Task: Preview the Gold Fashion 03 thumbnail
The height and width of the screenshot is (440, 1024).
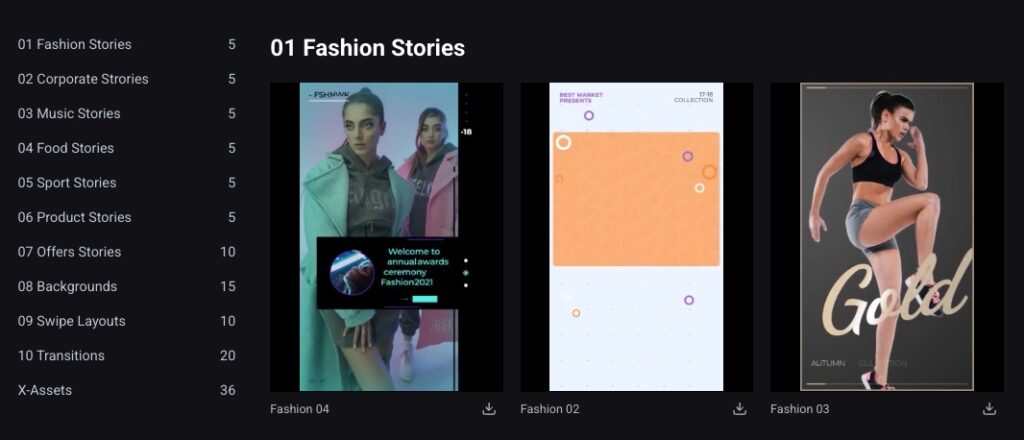Action: pos(886,236)
